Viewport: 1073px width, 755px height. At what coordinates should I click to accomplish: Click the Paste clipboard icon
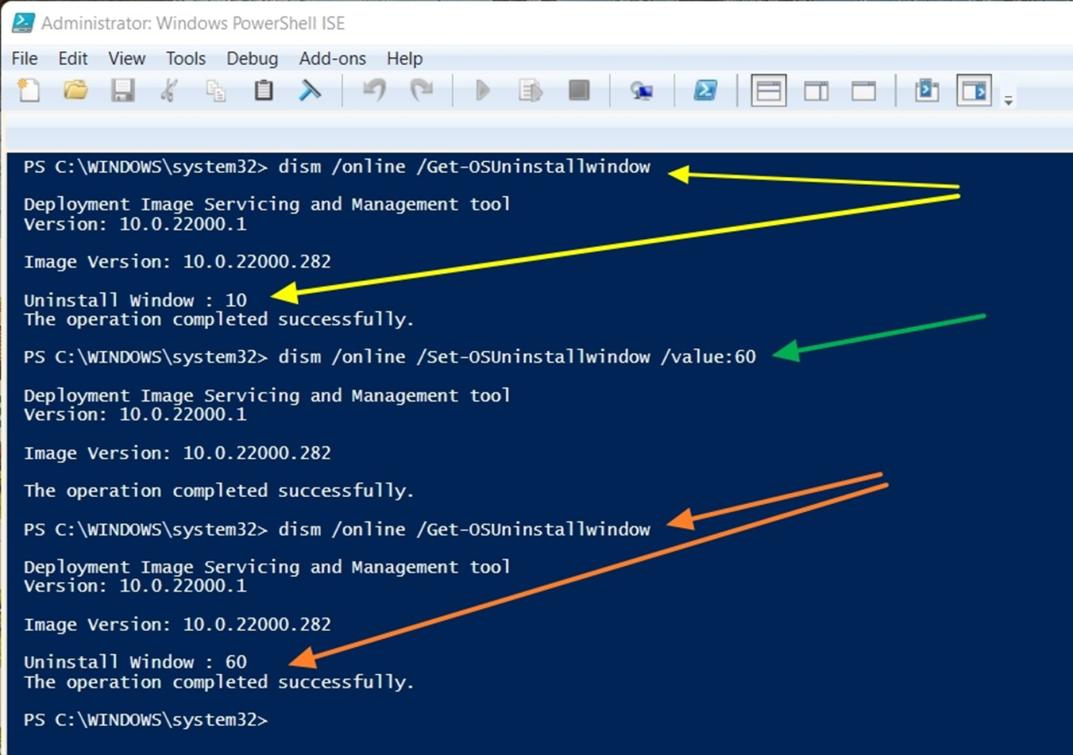[x=264, y=91]
